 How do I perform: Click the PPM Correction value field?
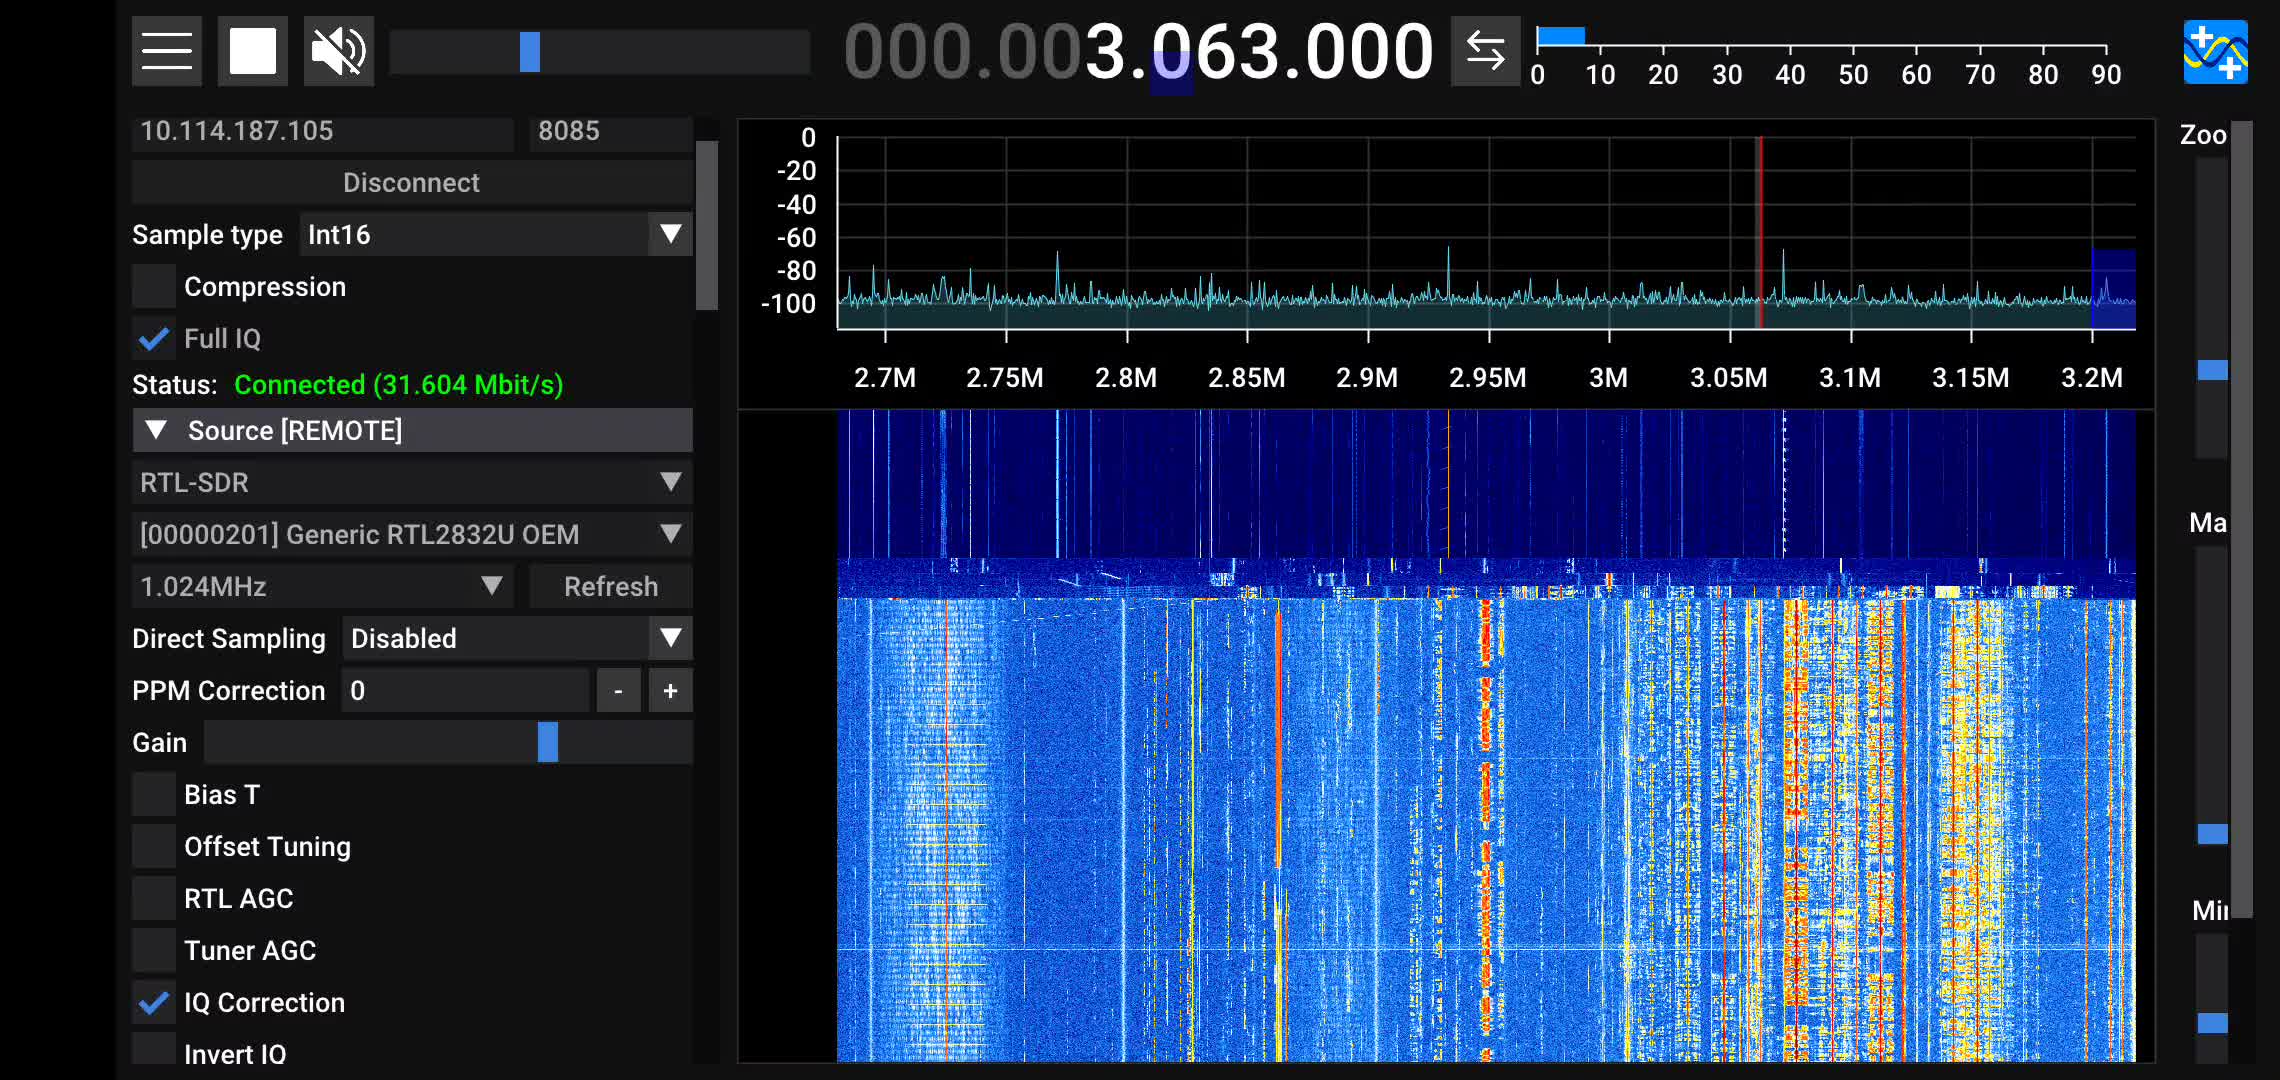466,691
